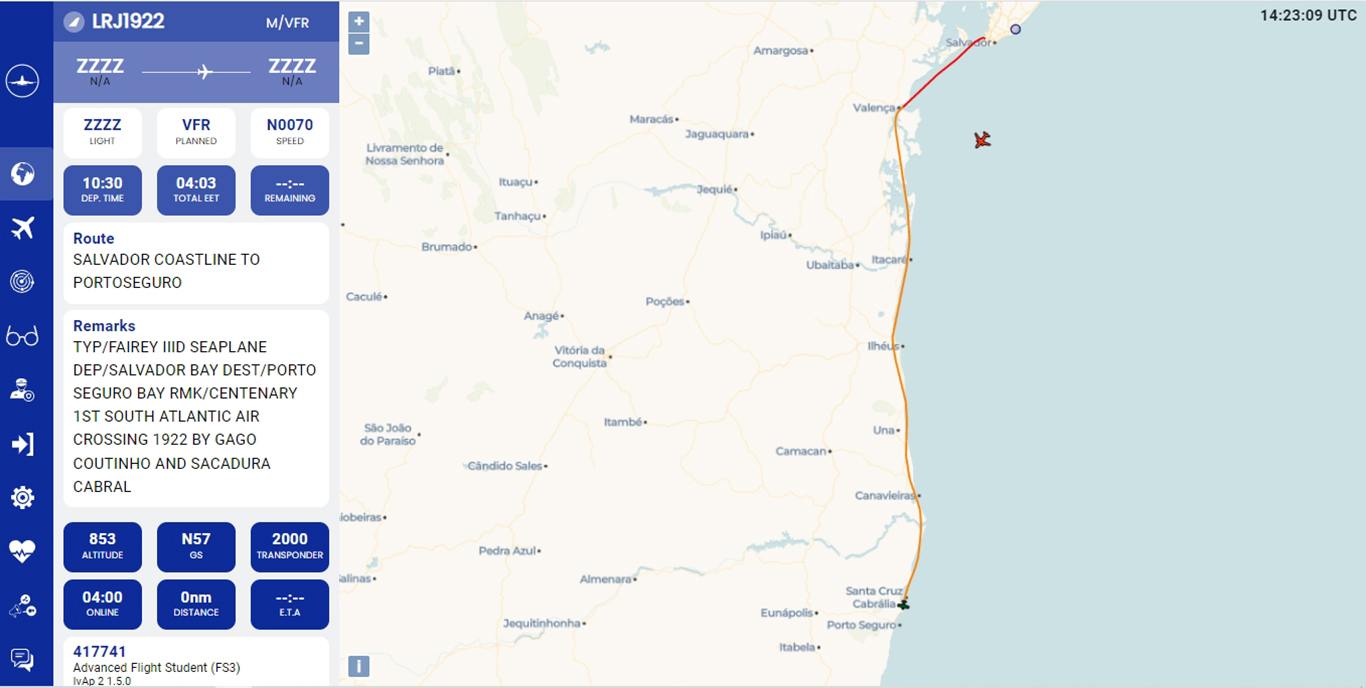Click the glasses observer sidebar icon
This screenshot has height=688, width=1366.
(x=22, y=336)
